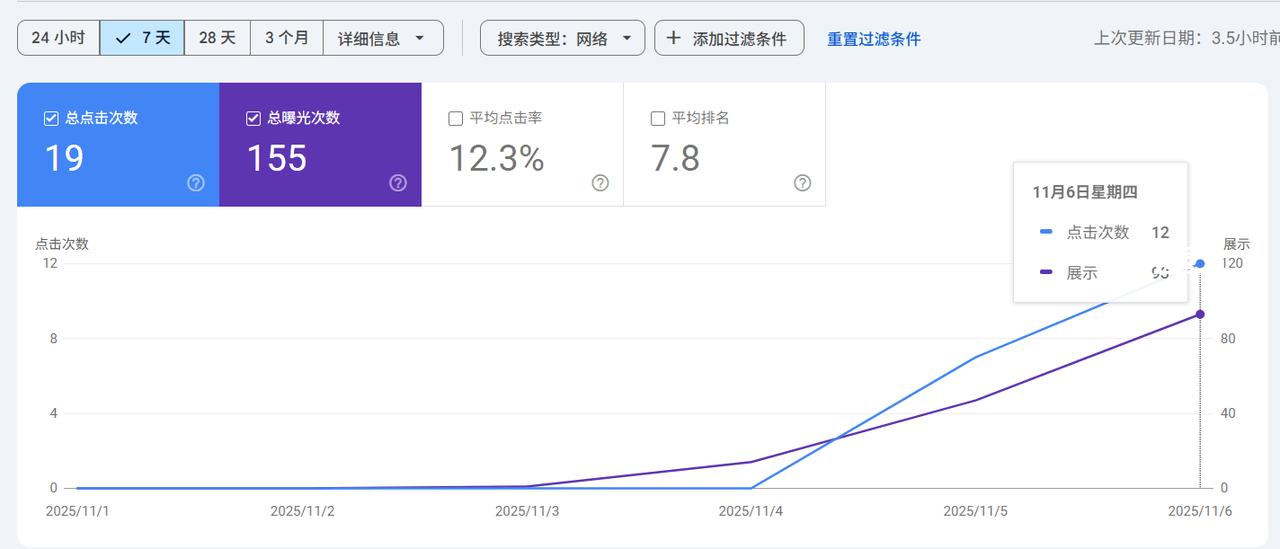1280x549 pixels.
Task: Click the plus icon in 添加过滤条件
Action: [x=674, y=39]
